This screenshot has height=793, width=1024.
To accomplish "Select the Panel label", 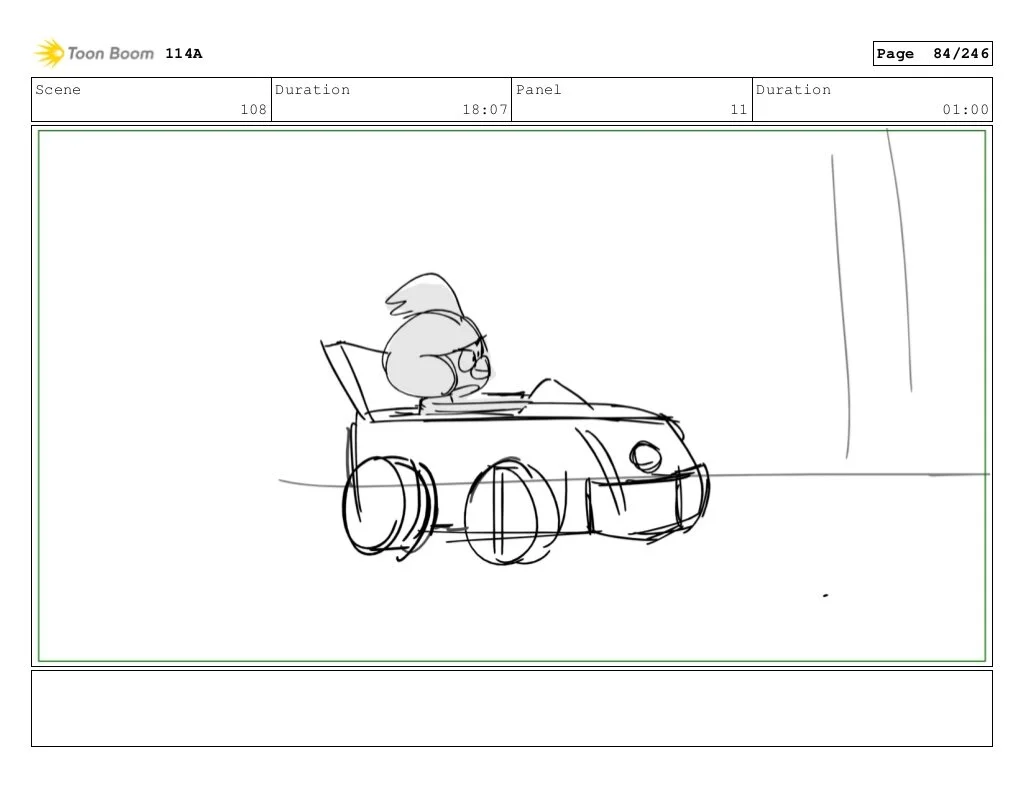I will tap(539, 89).
